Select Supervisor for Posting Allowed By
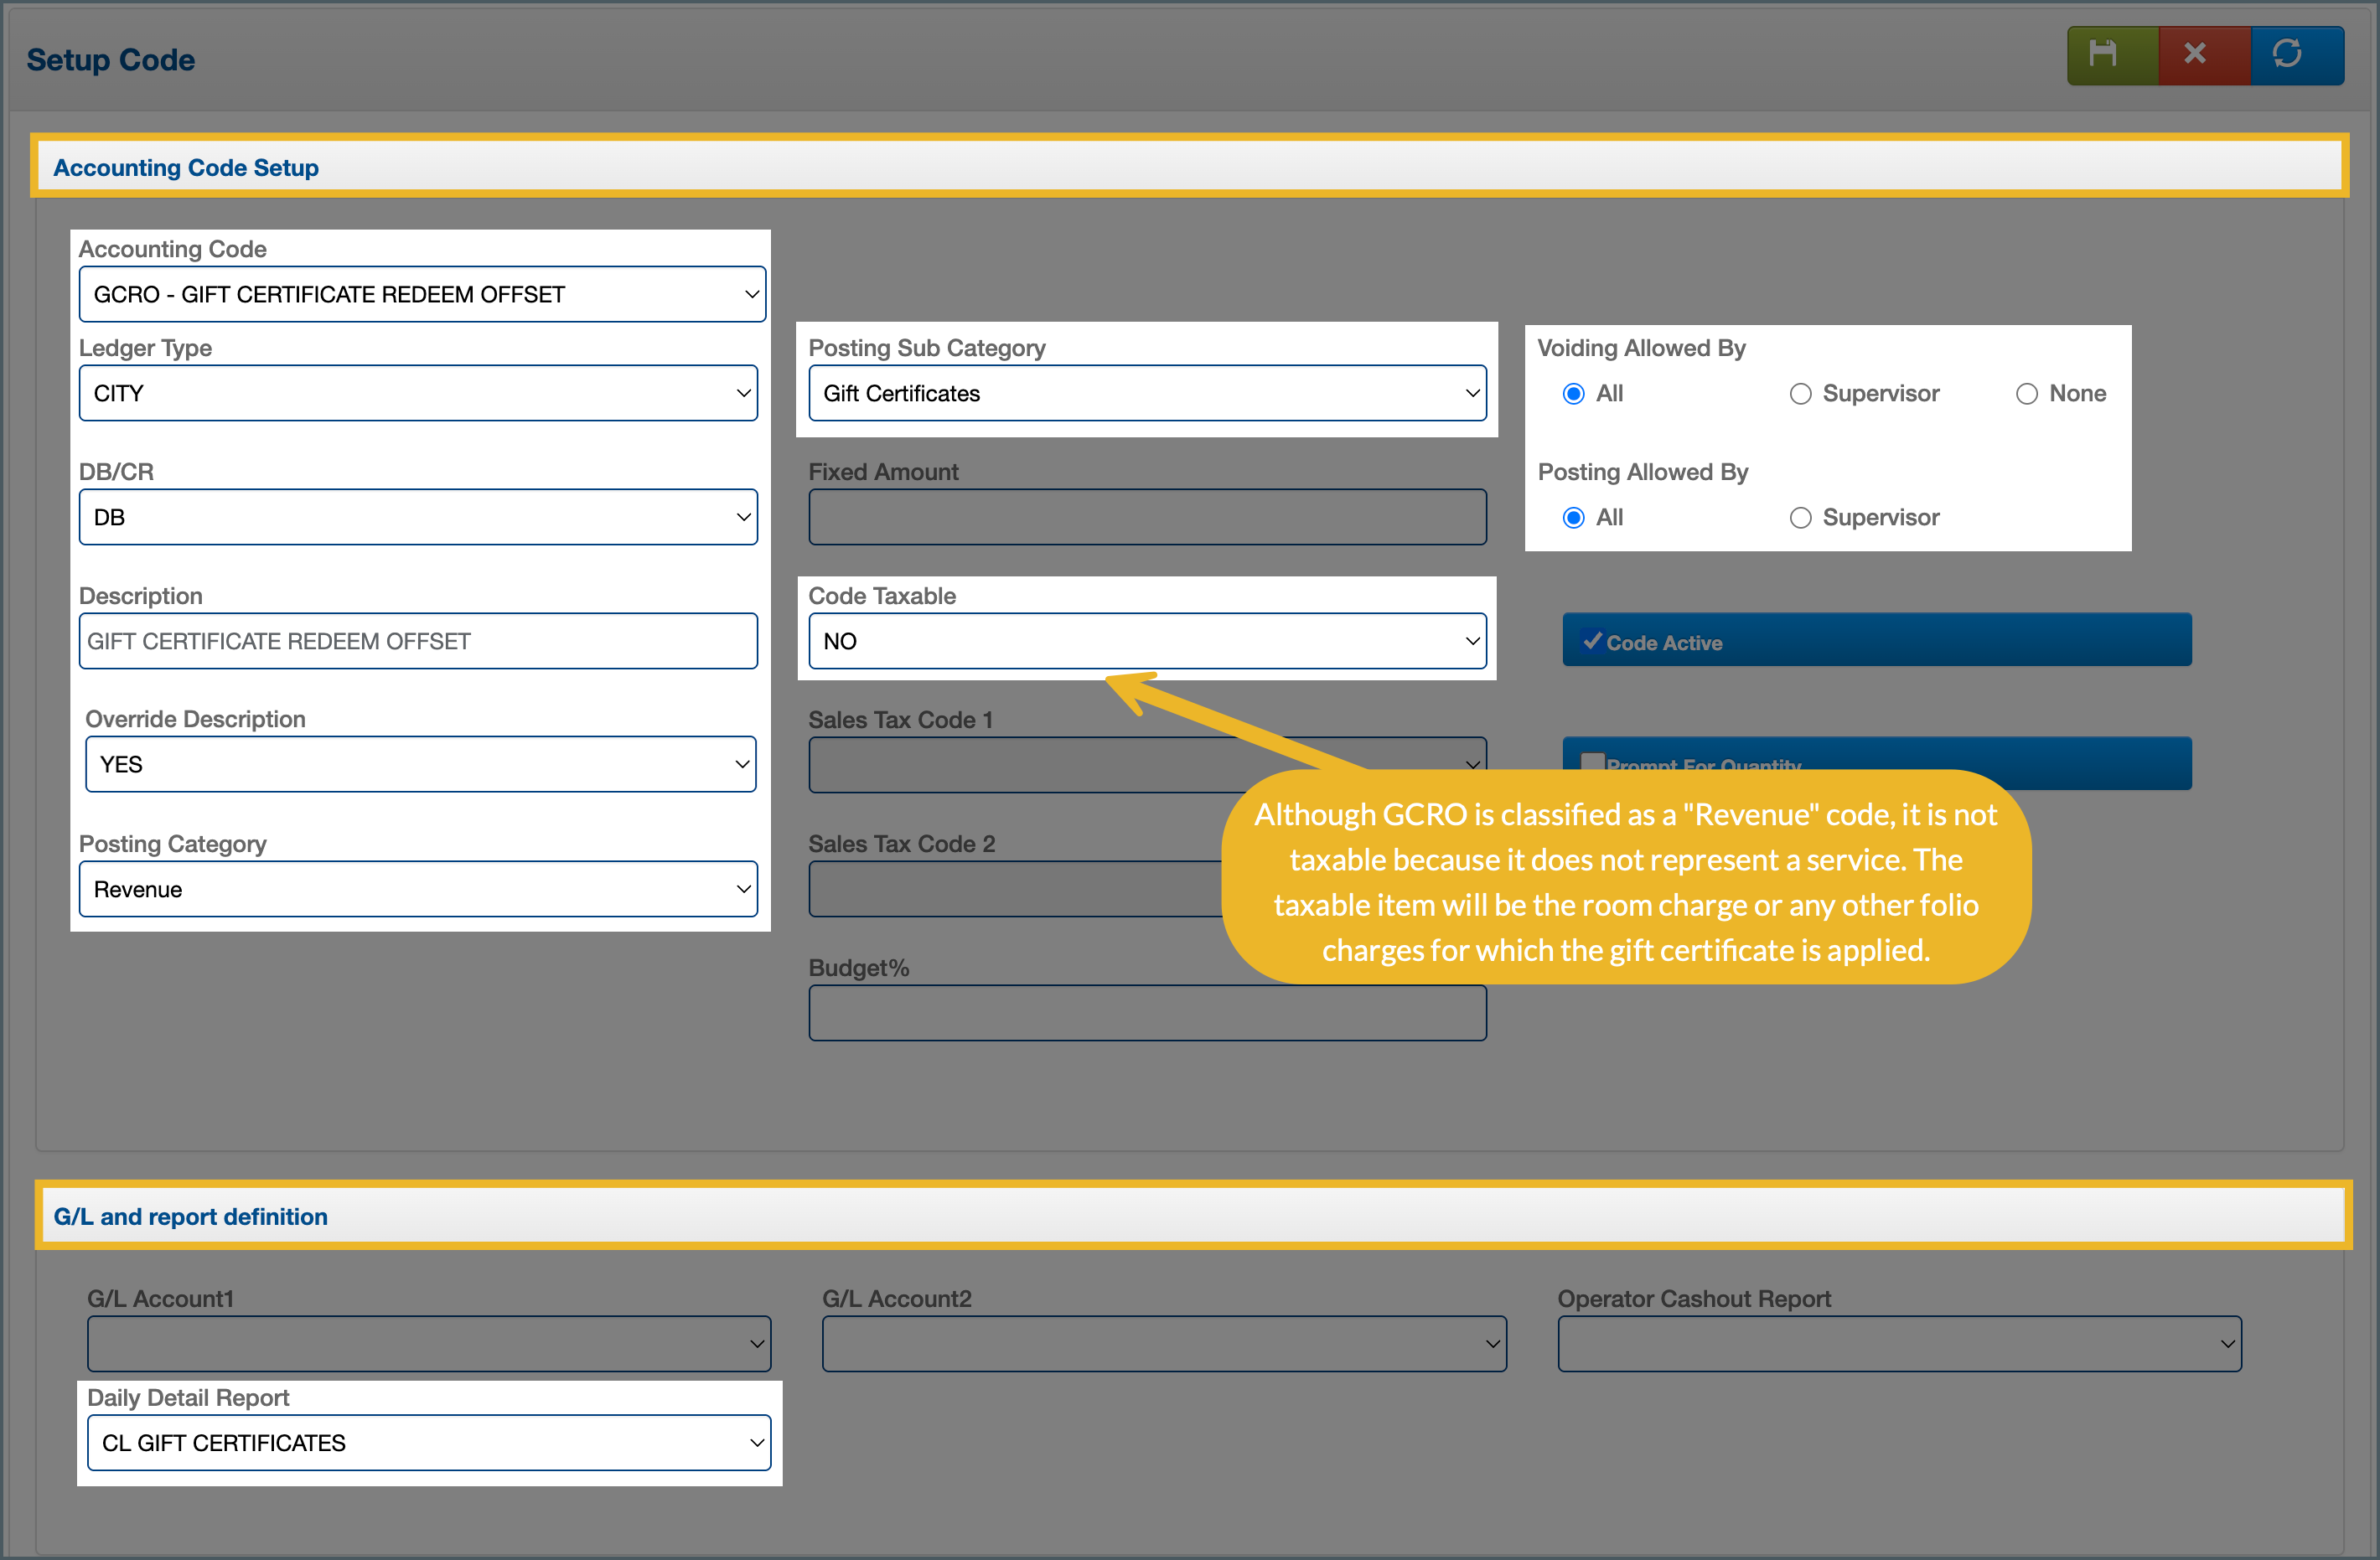Image resolution: width=2380 pixels, height=1560 pixels. [x=1800, y=518]
